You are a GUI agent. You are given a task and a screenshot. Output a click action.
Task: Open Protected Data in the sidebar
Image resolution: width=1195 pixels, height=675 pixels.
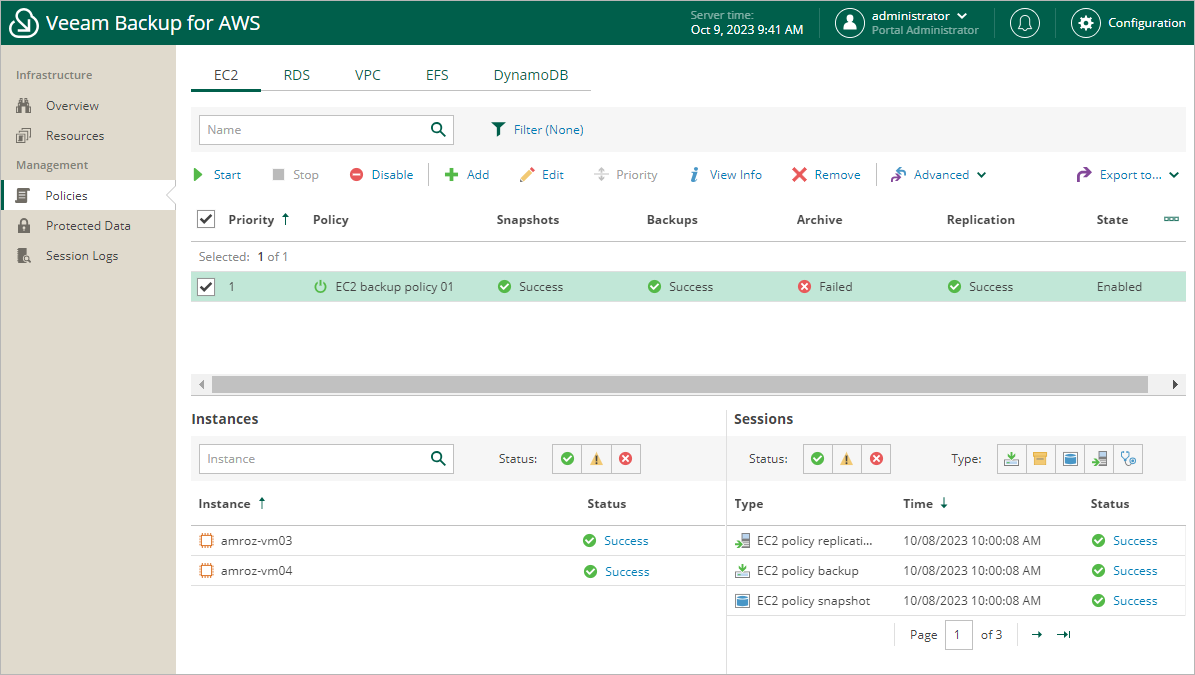pos(88,226)
